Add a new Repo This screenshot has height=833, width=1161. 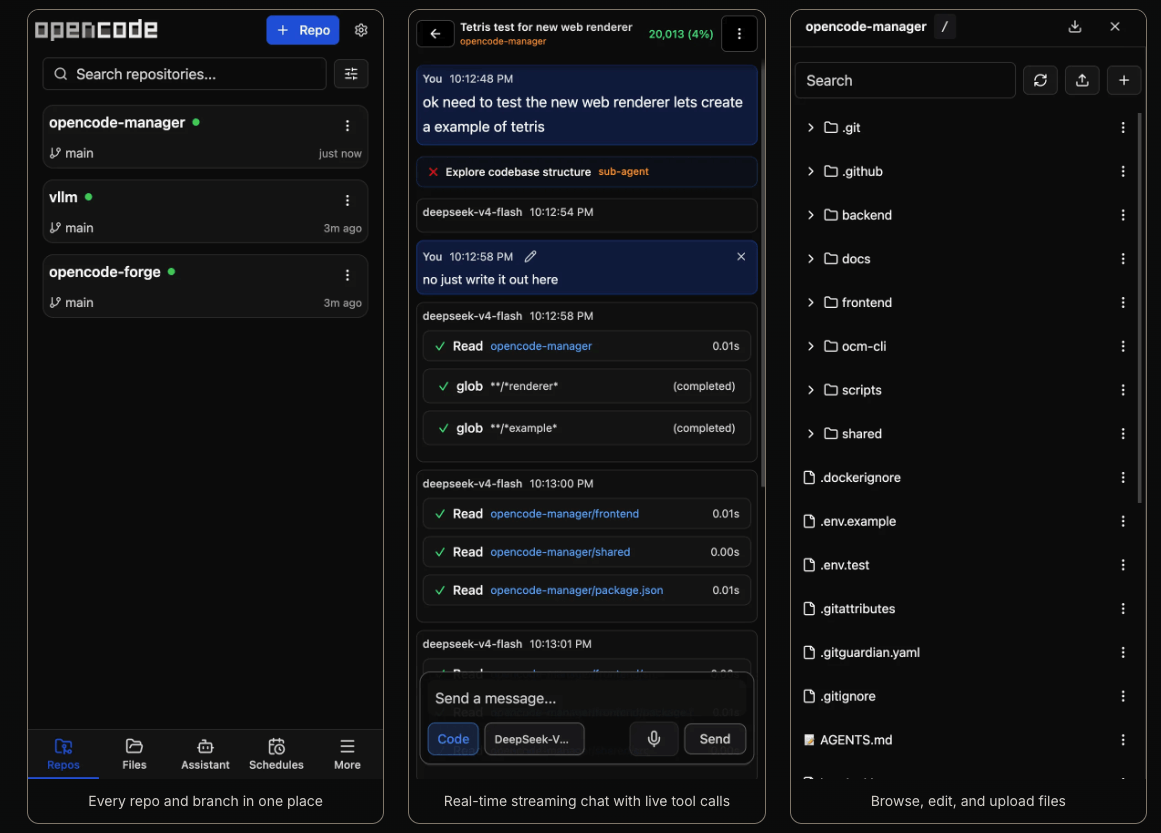303,30
